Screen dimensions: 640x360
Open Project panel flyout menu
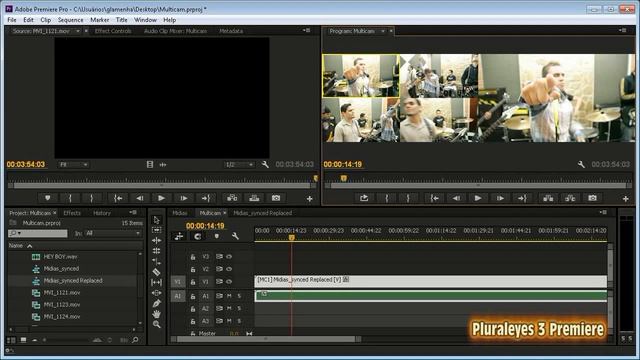pyautogui.click(x=133, y=213)
